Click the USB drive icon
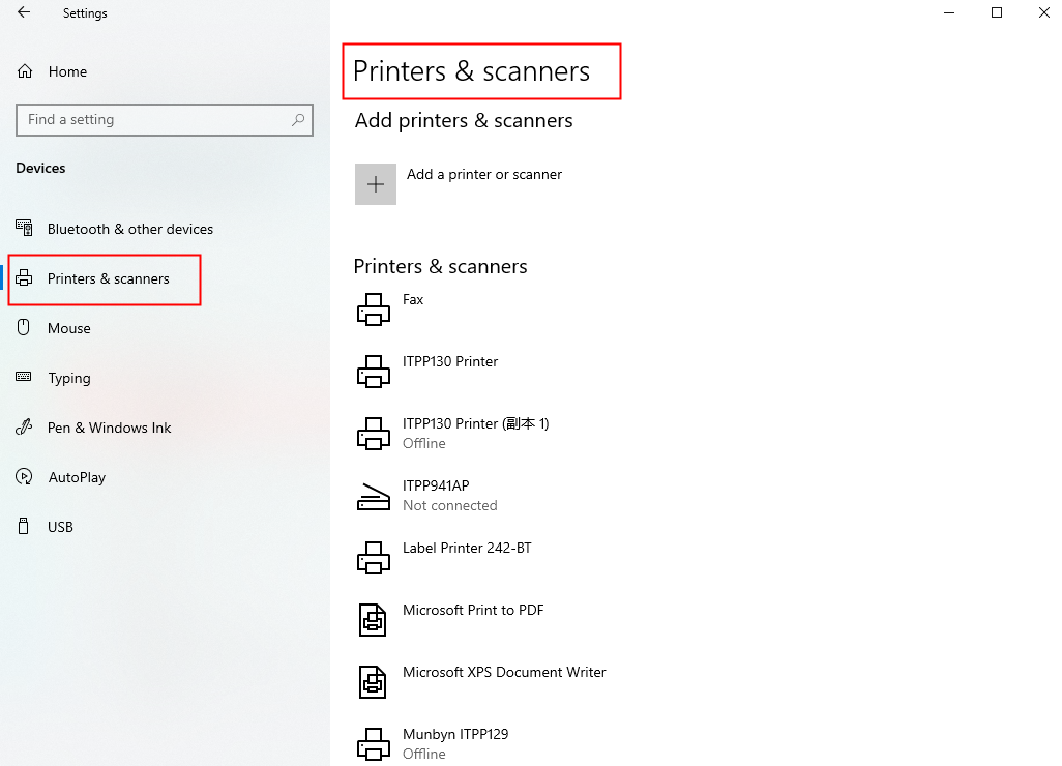 (24, 526)
